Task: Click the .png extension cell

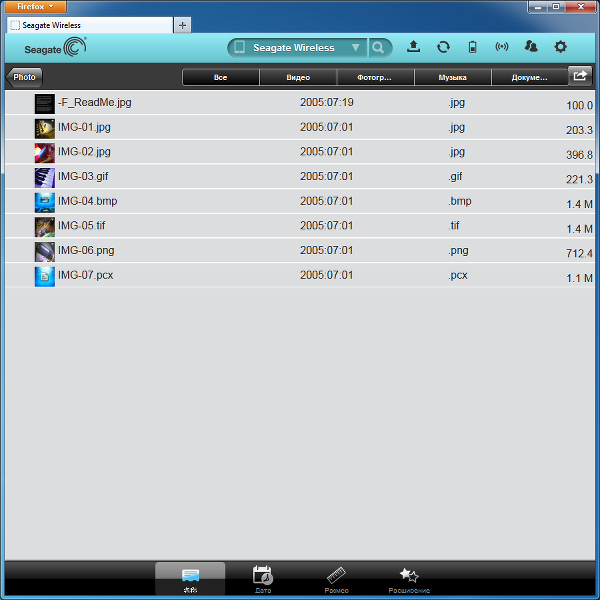Action: [x=458, y=251]
